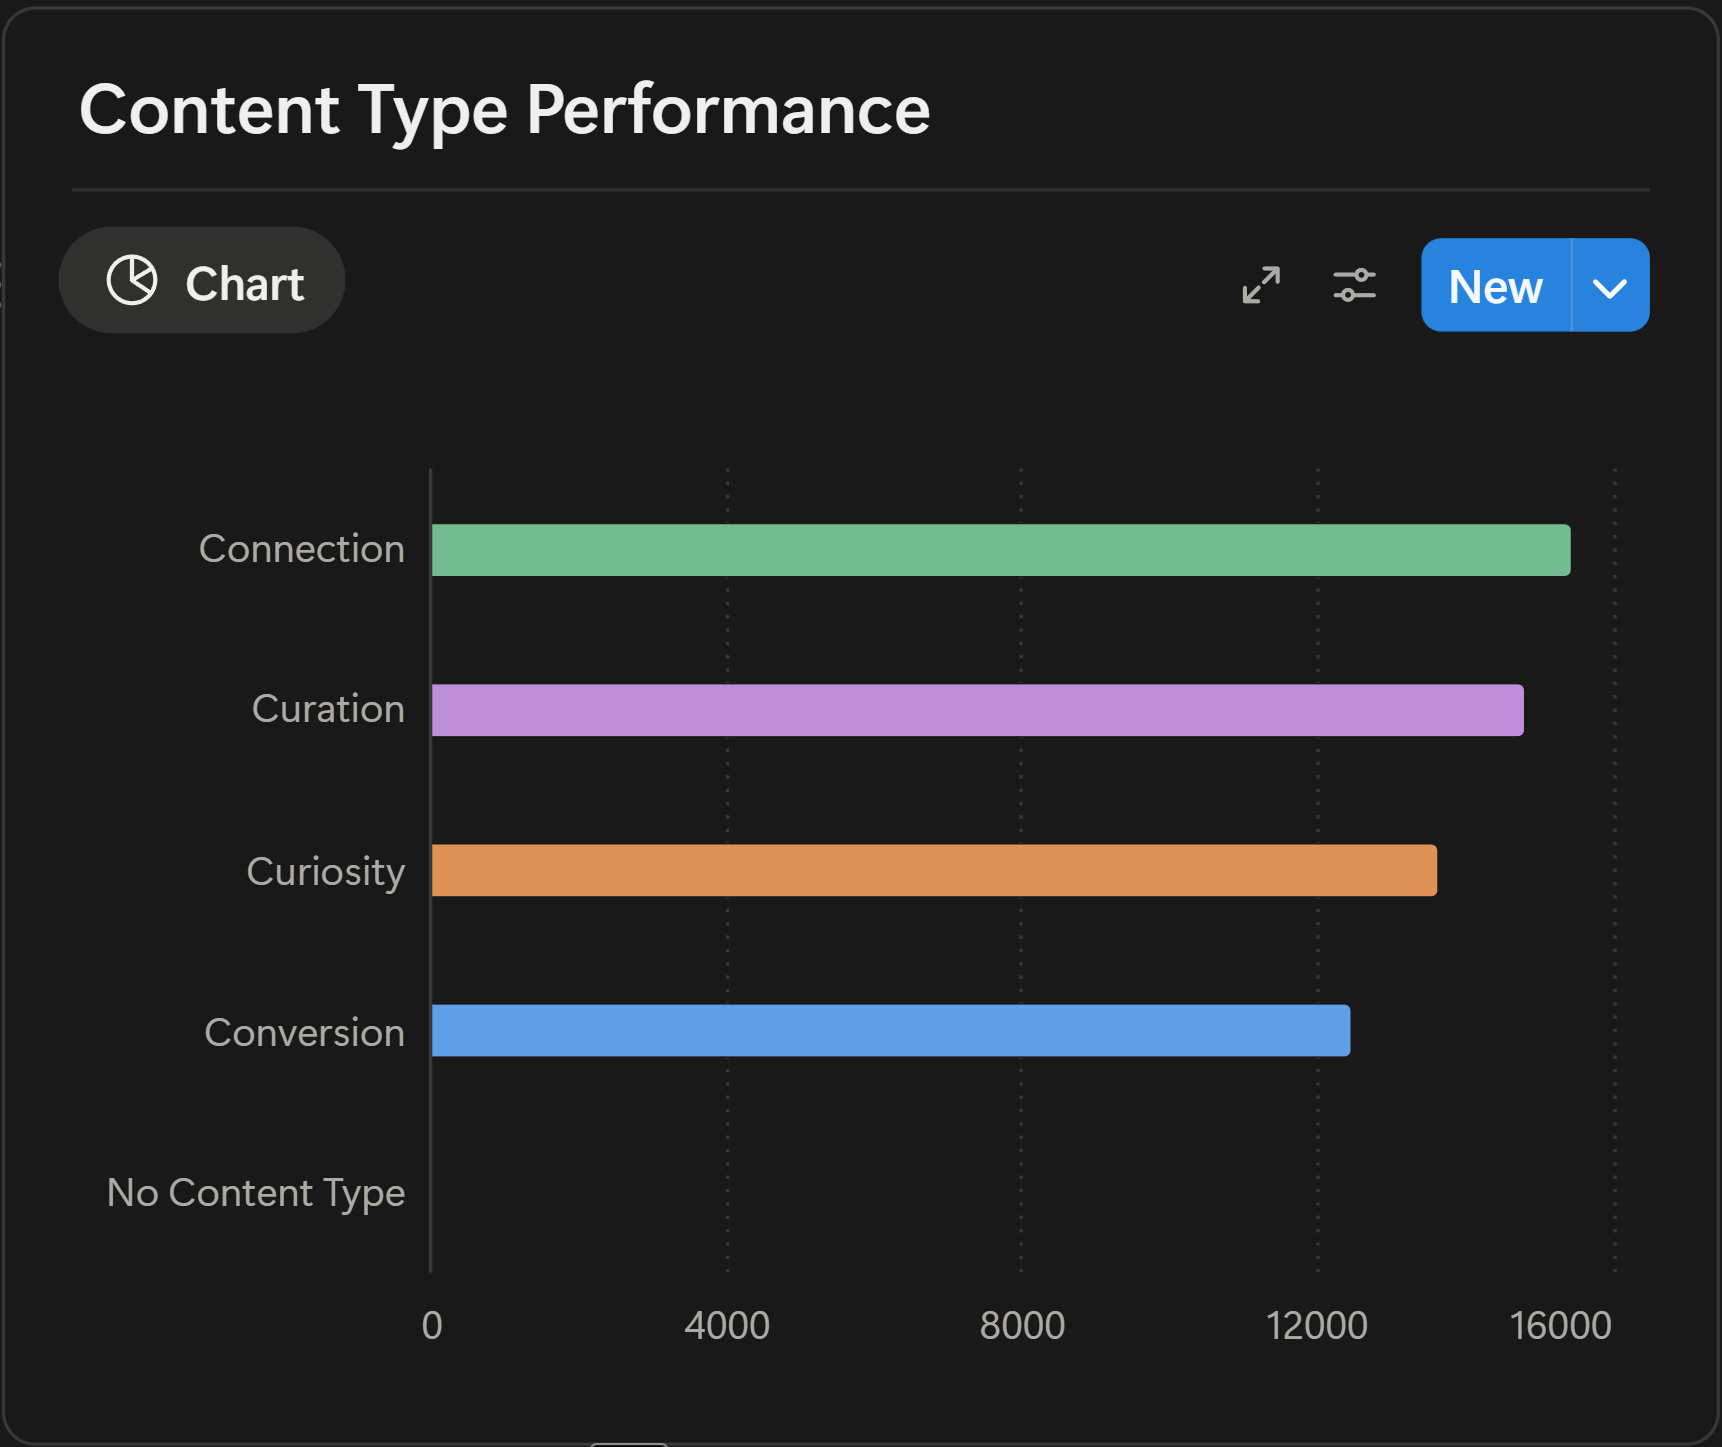Click the Chart view button
This screenshot has height=1447, width=1722.
[x=201, y=281]
